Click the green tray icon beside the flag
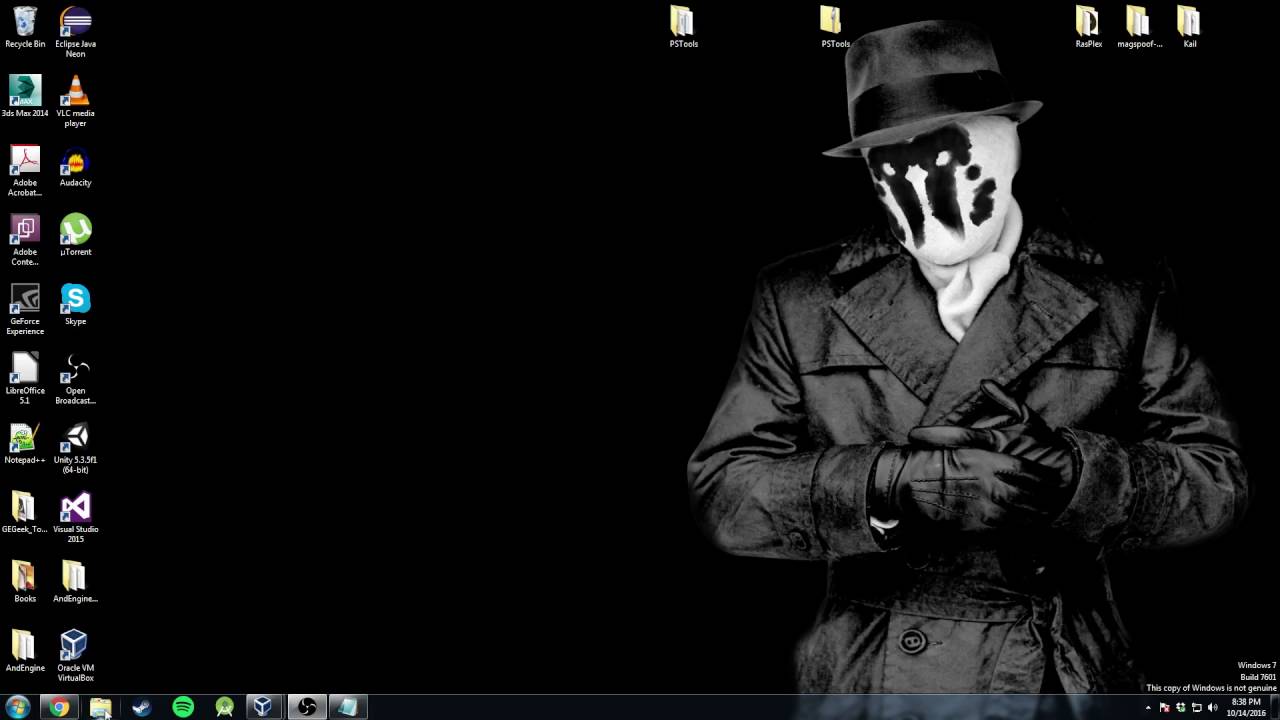Screen dimensions: 1280x720 (1181, 708)
